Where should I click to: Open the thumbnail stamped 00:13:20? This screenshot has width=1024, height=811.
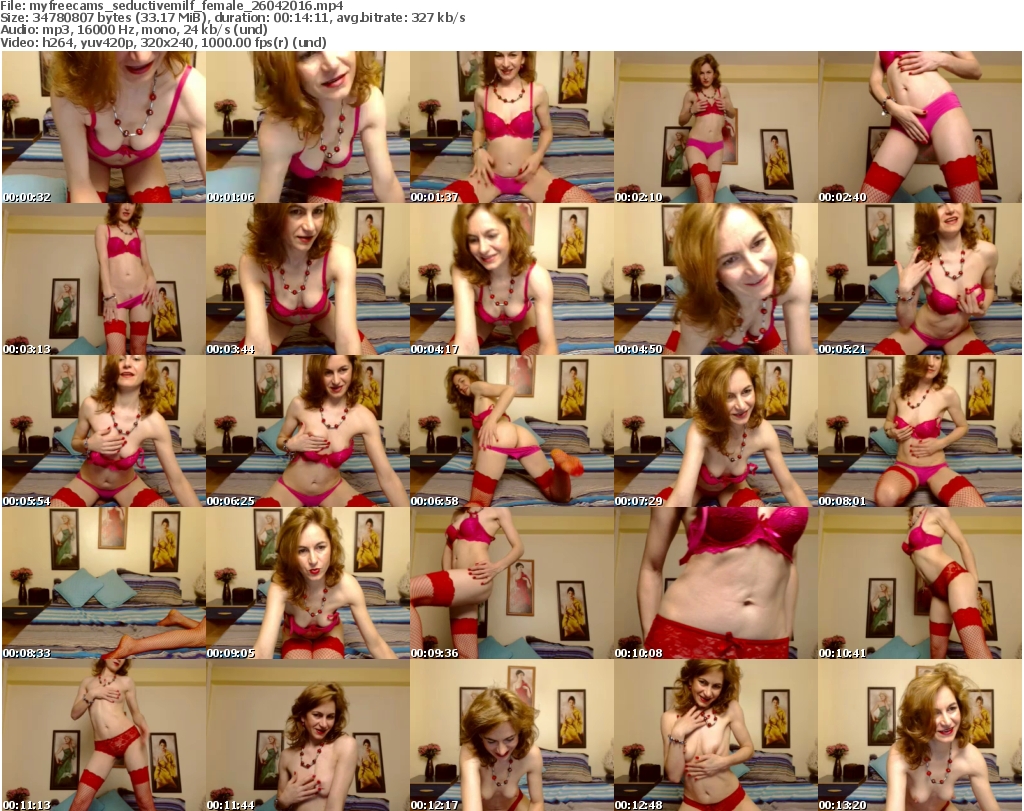click(x=920, y=735)
